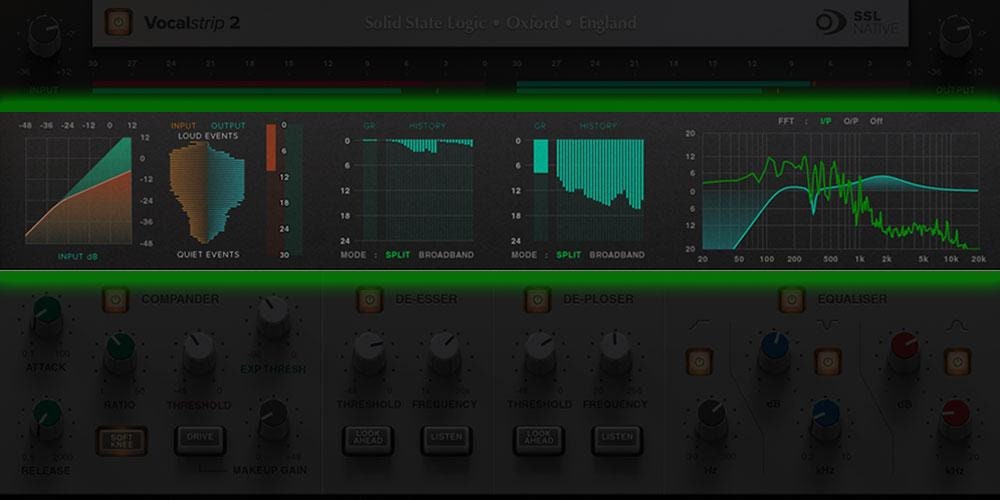Screen dimensions: 1000x500
Task: Click the blue notch band dB knob
Action: (774, 353)
